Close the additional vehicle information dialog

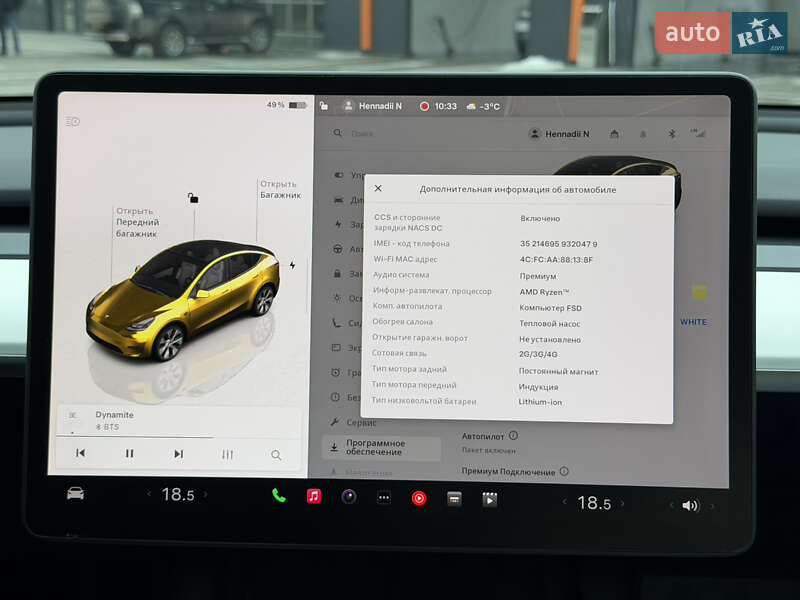(x=378, y=188)
